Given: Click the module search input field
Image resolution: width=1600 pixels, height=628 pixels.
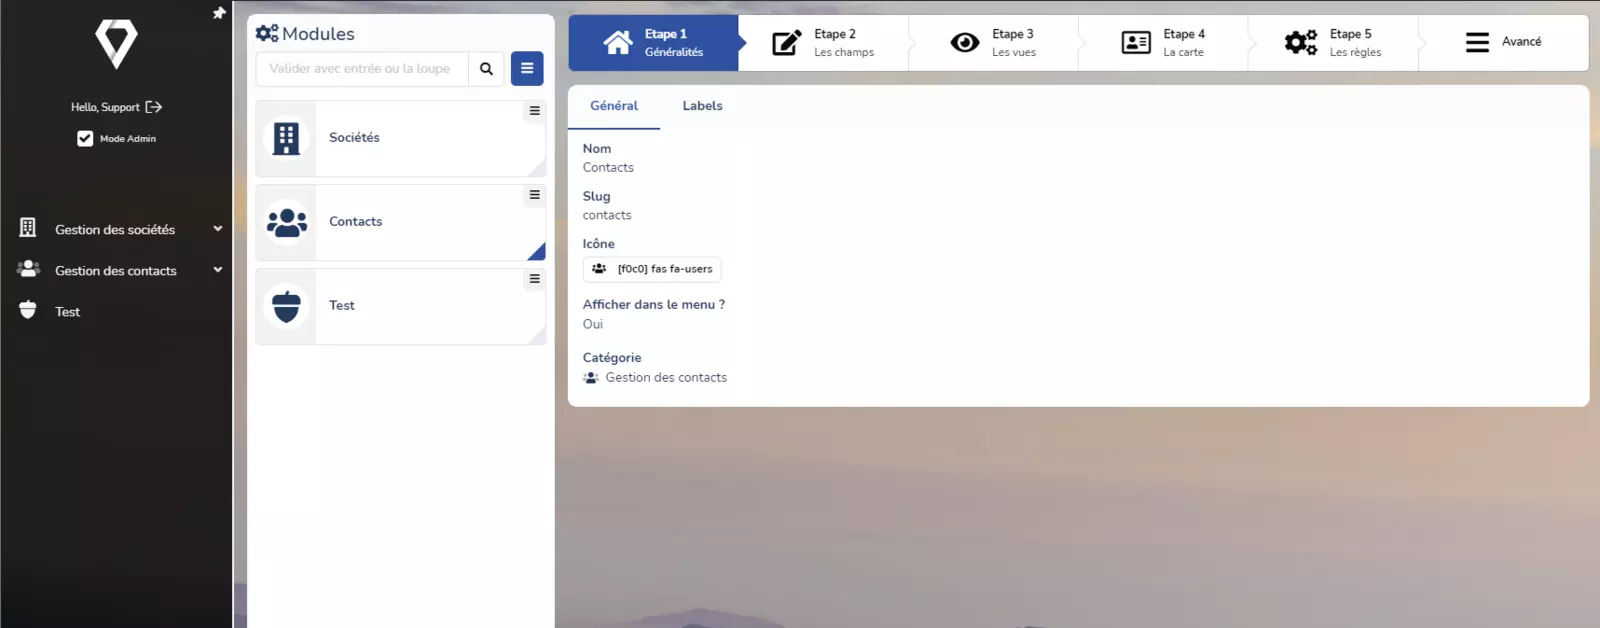Looking at the screenshot, I should click(361, 69).
